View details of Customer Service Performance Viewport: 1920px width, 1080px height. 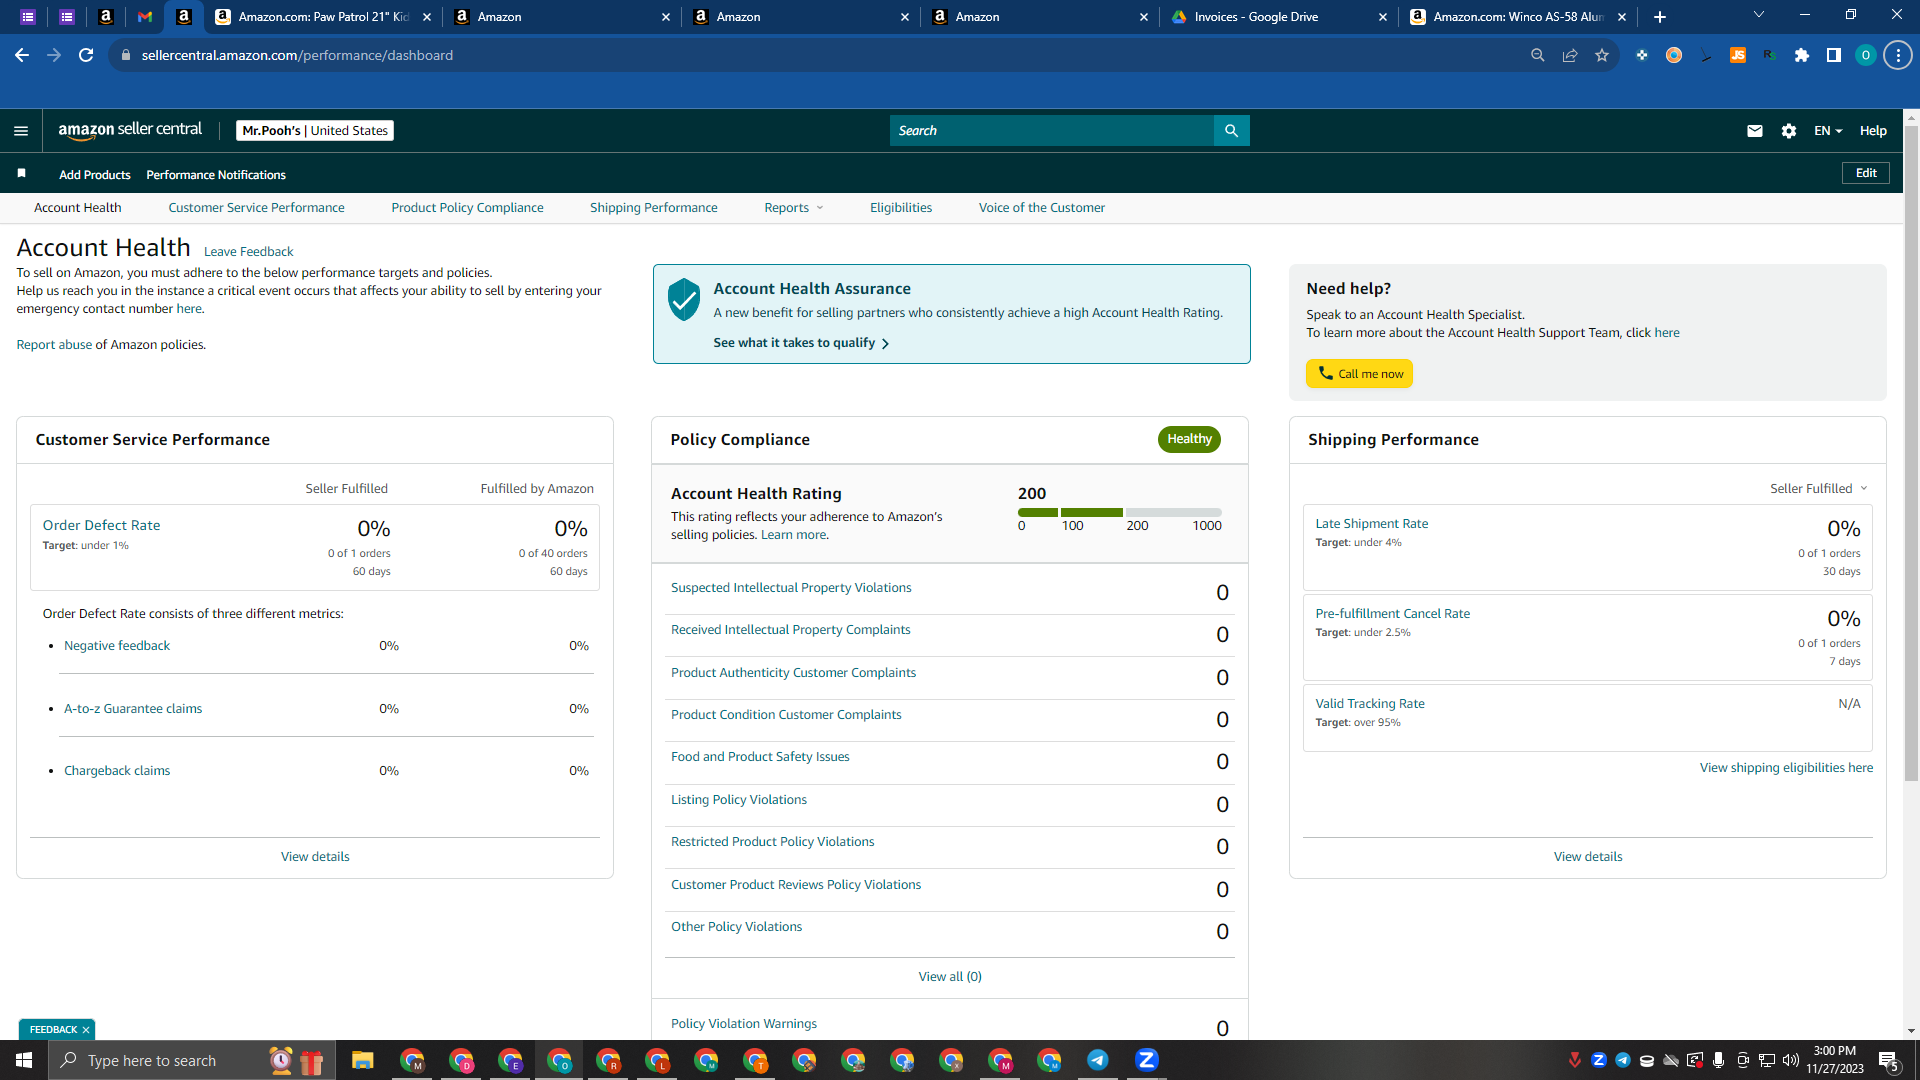pyautogui.click(x=315, y=857)
